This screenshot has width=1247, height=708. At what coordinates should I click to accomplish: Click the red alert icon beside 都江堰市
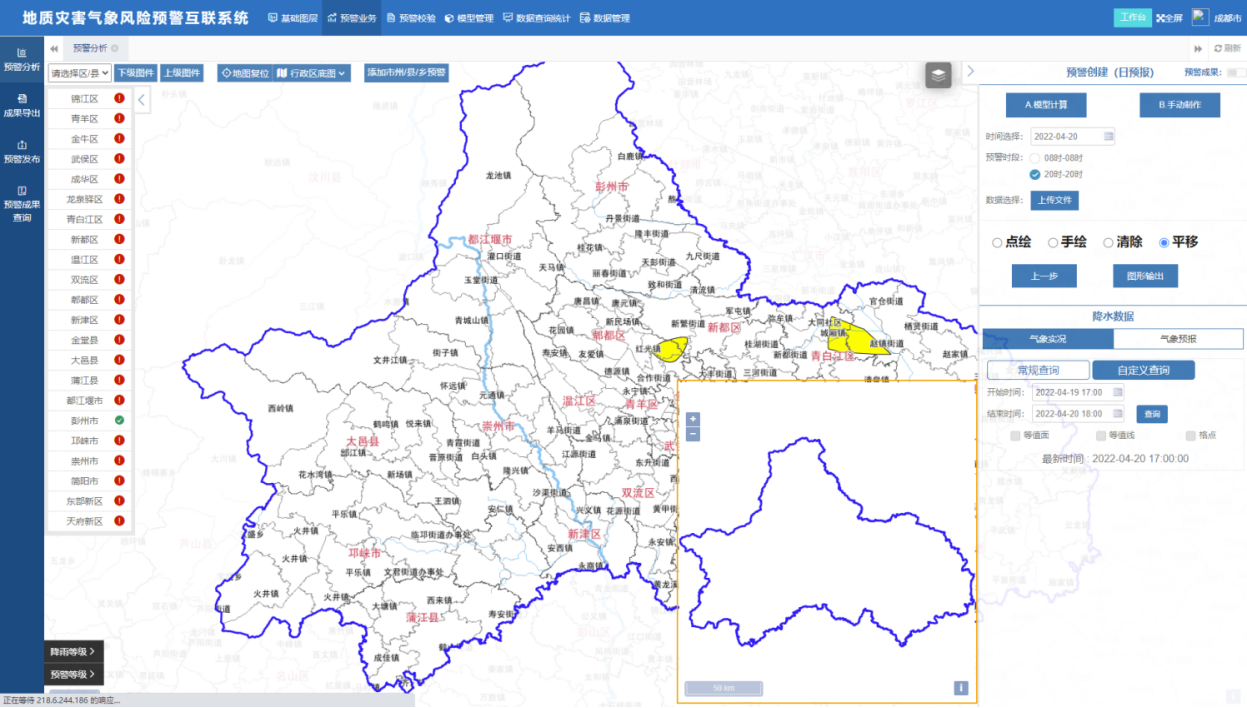coord(119,401)
